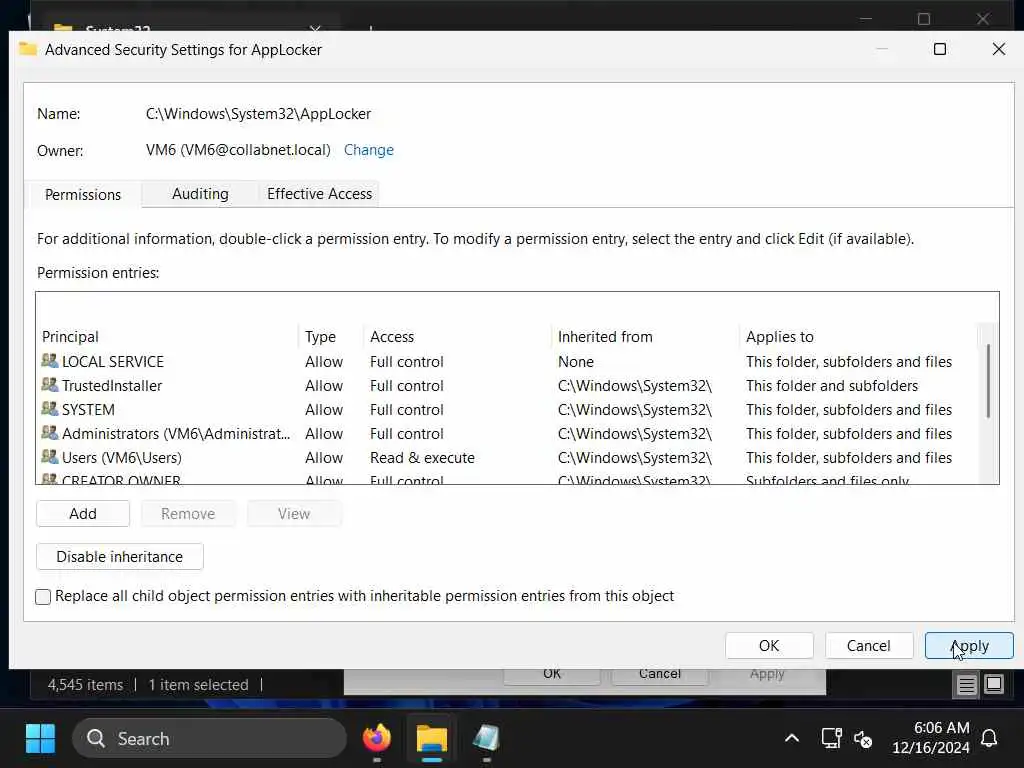Open the clock showing 6:06 AM

(x=931, y=737)
